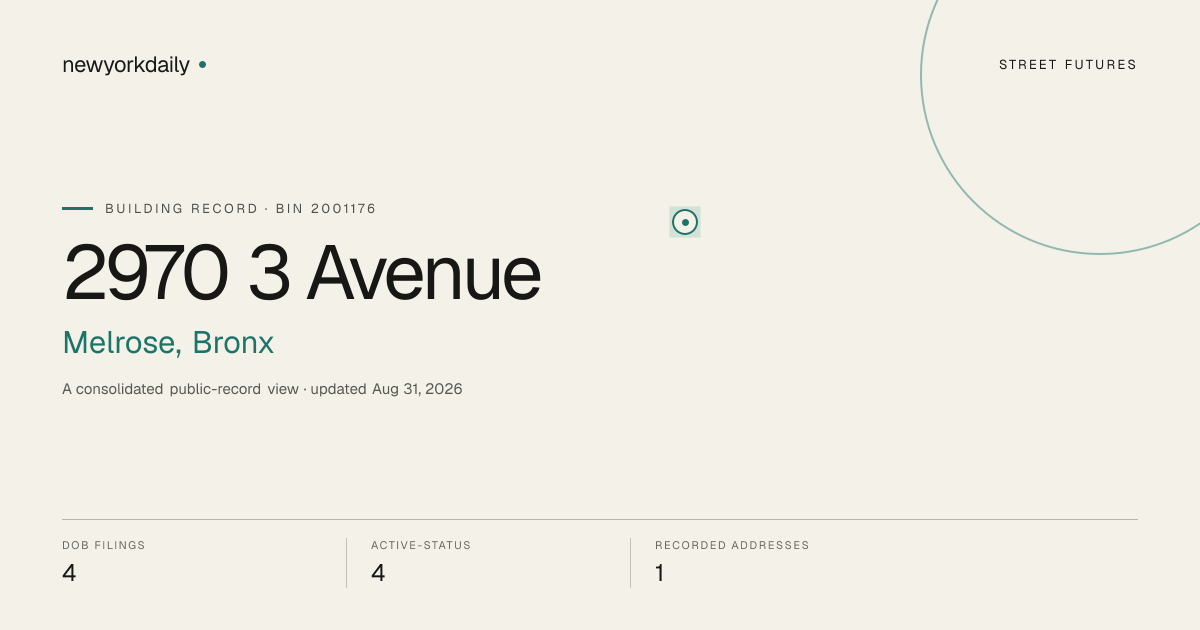This screenshot has width=1200, height=630.
Task: Click the horizontal divider above the stats
Action: point(600,519)
